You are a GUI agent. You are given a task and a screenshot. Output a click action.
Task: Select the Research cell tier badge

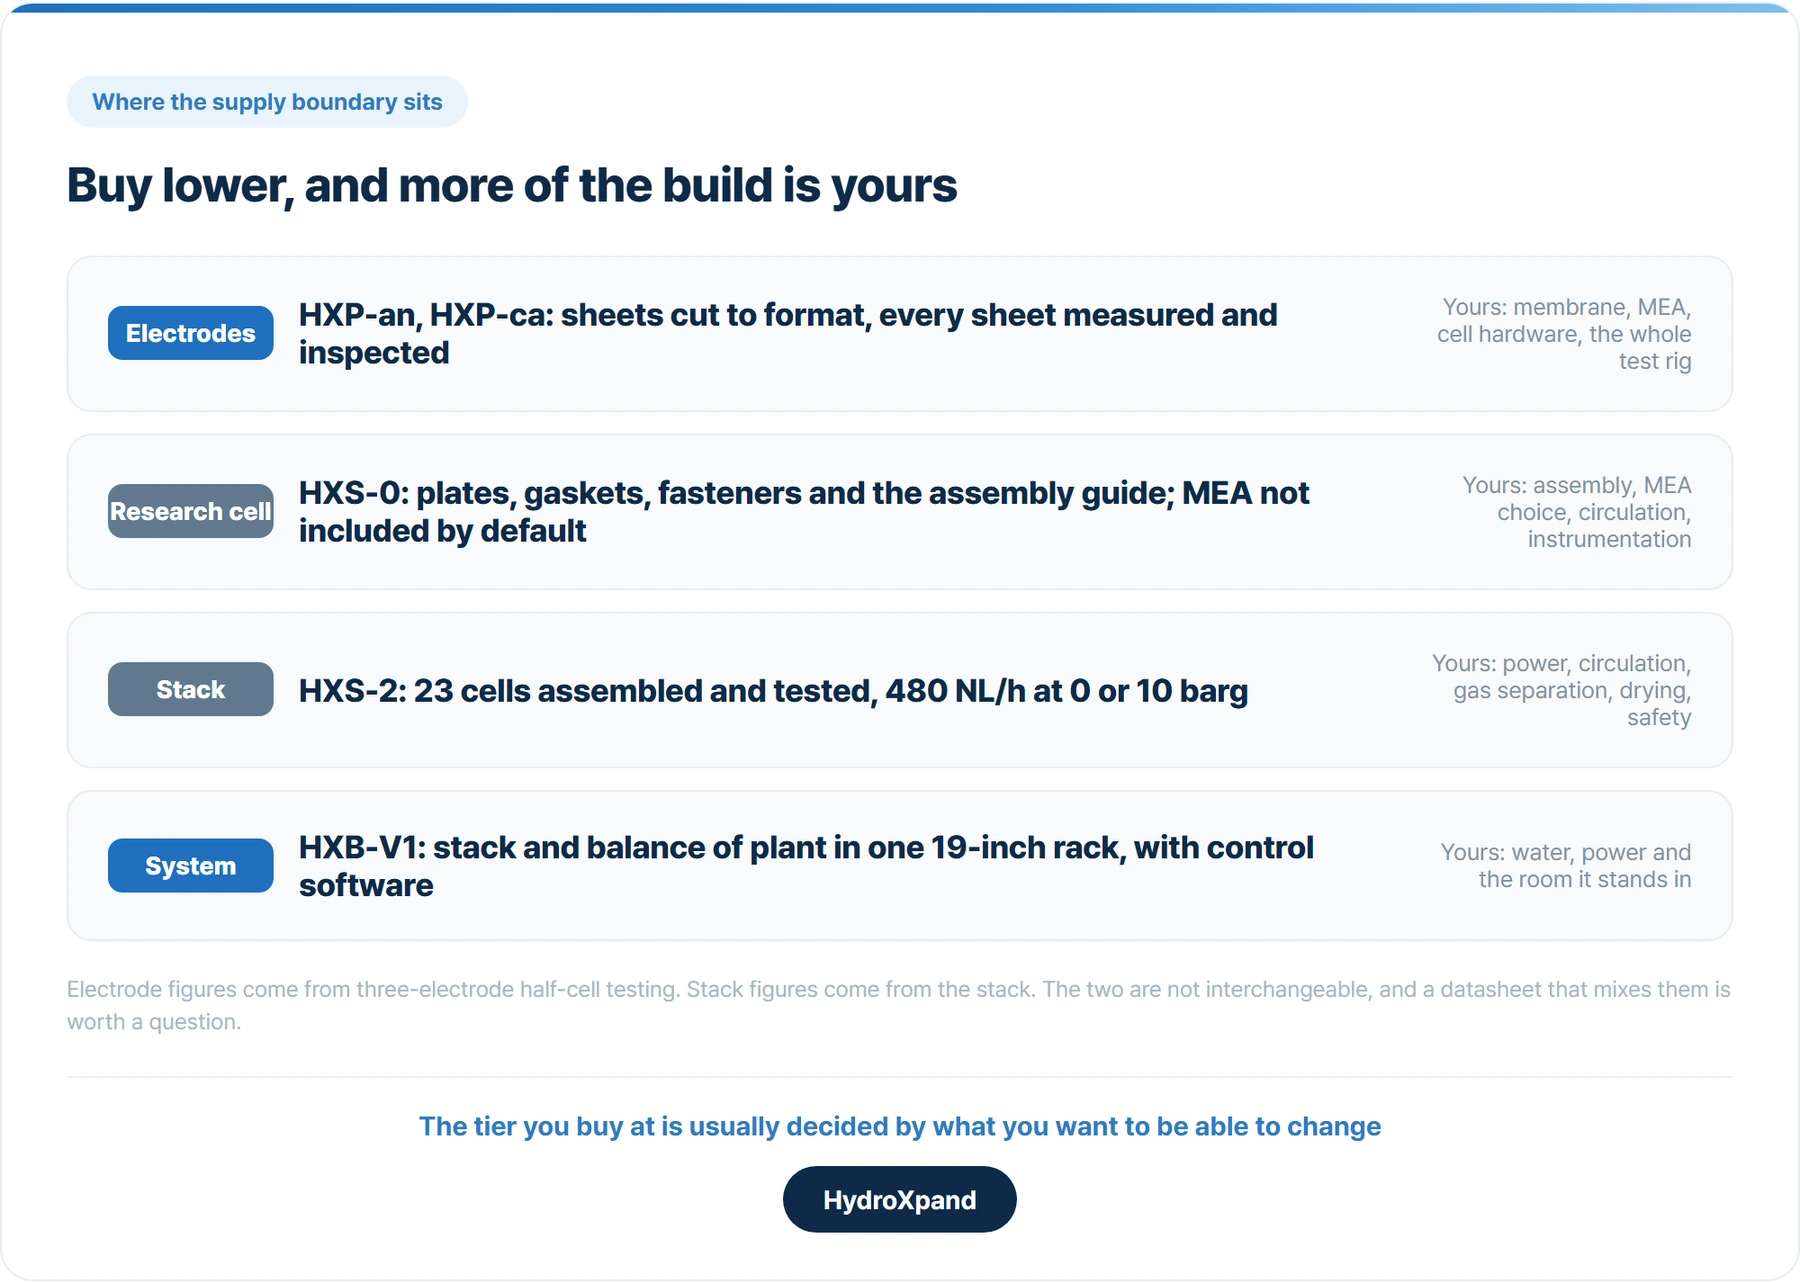(x=191, y=511)
